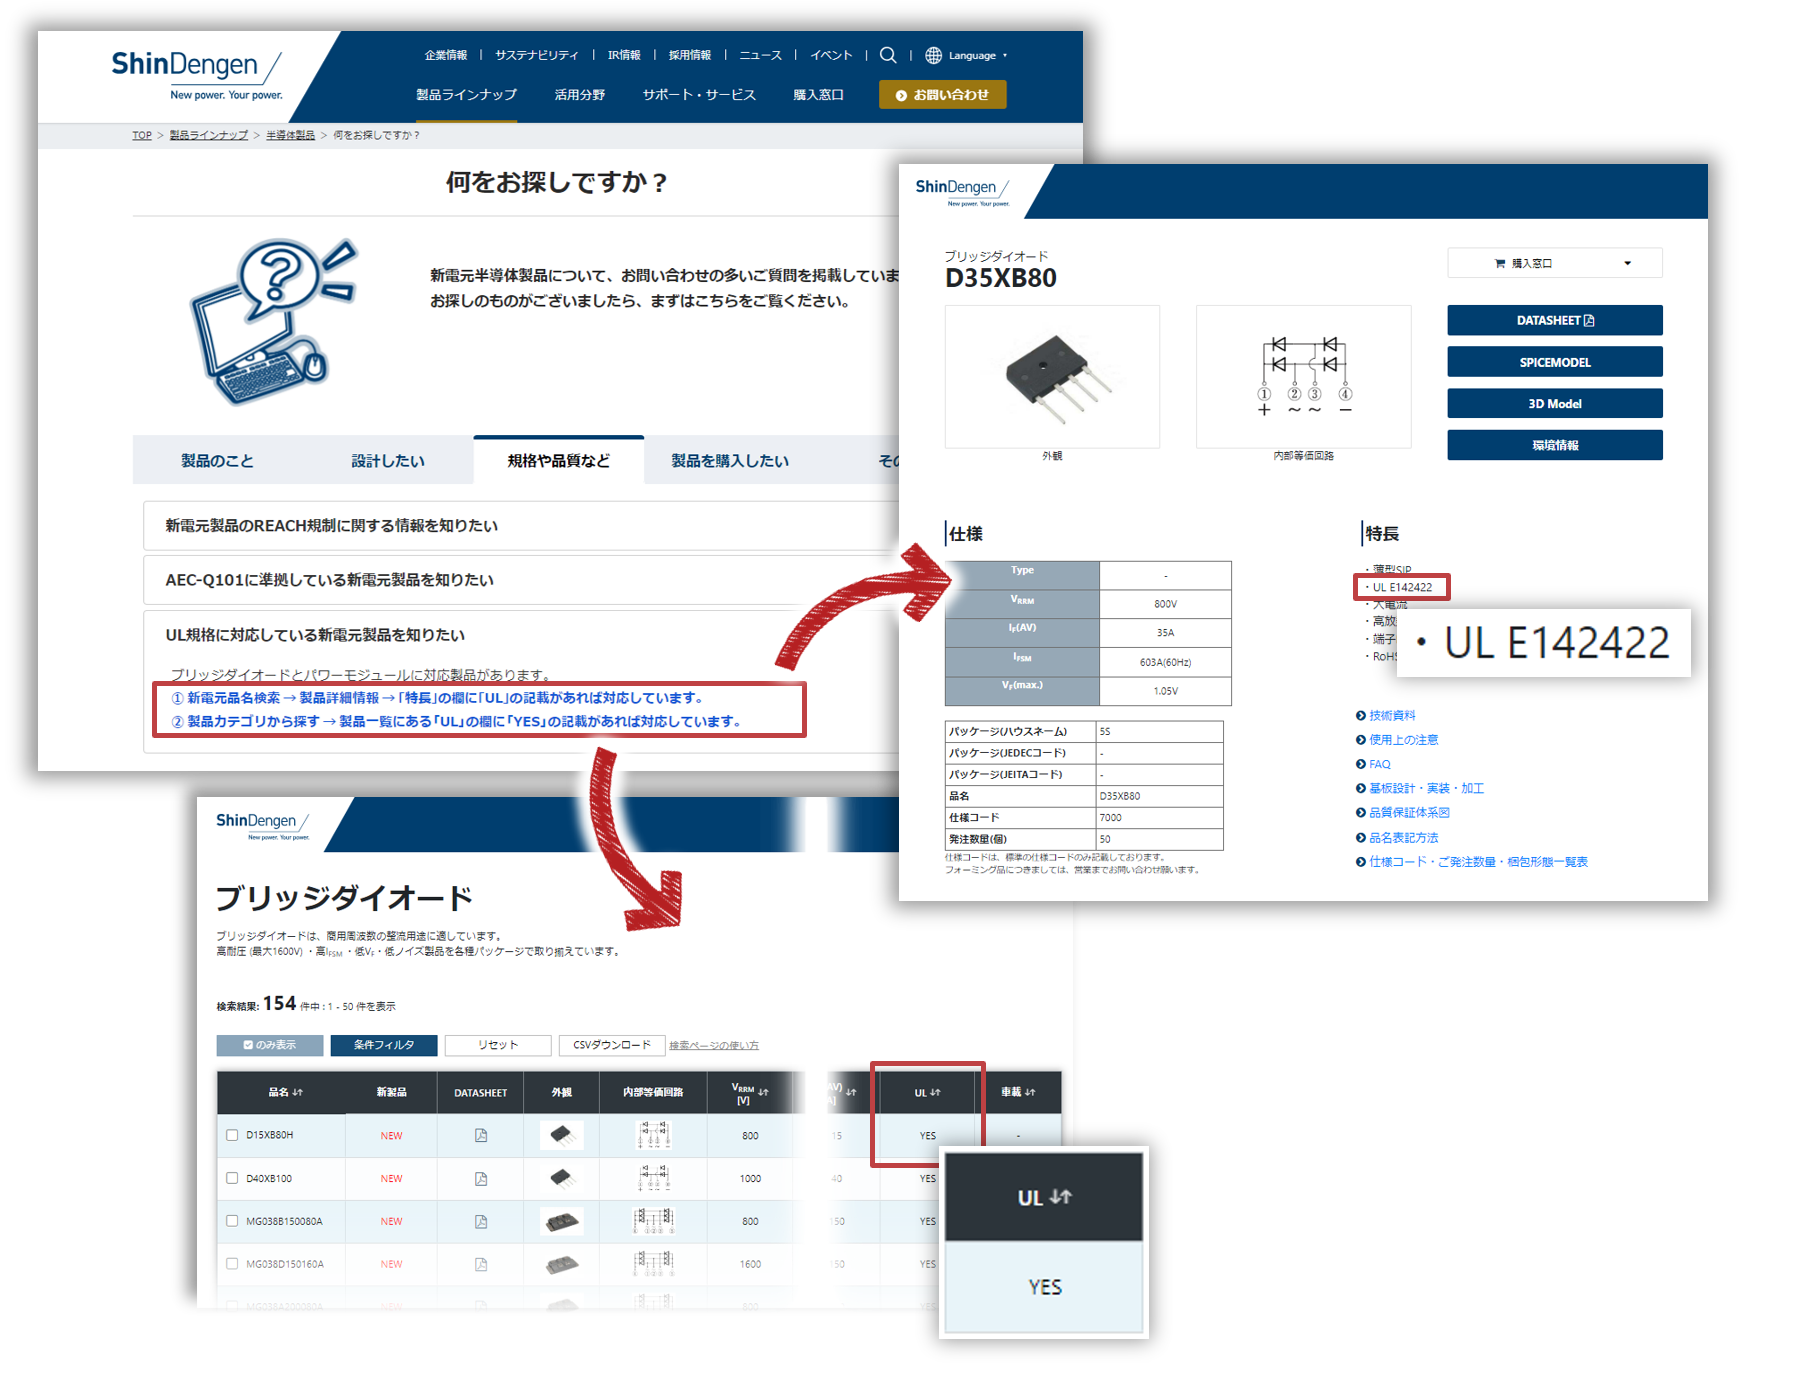Click CSVダウンロード button
Viewport: 1819px width, 1379px height.
click(x=612, y=1045)
